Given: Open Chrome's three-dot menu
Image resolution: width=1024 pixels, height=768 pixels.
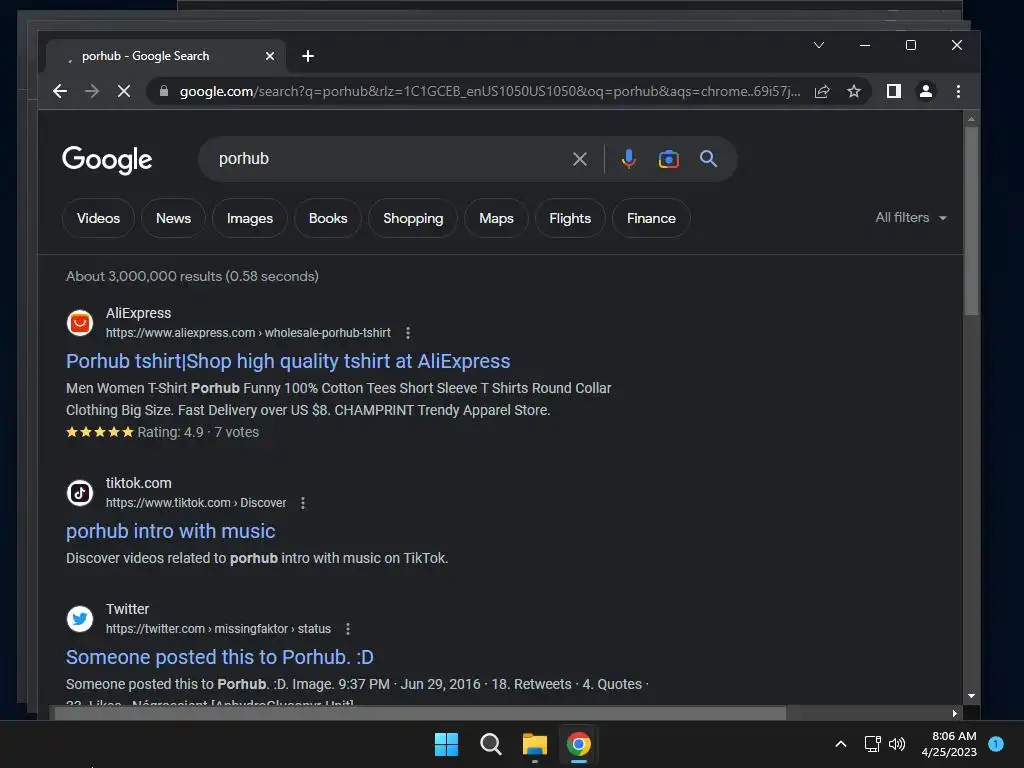Looking at the screenshot, I should click(958, 91).
